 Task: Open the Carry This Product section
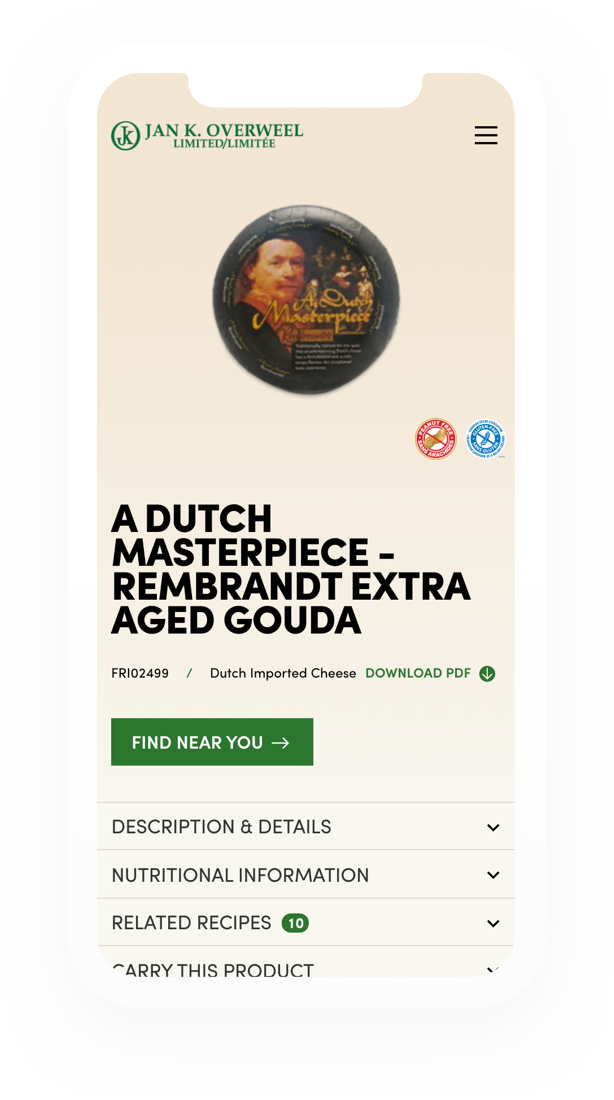click(306, 962)
